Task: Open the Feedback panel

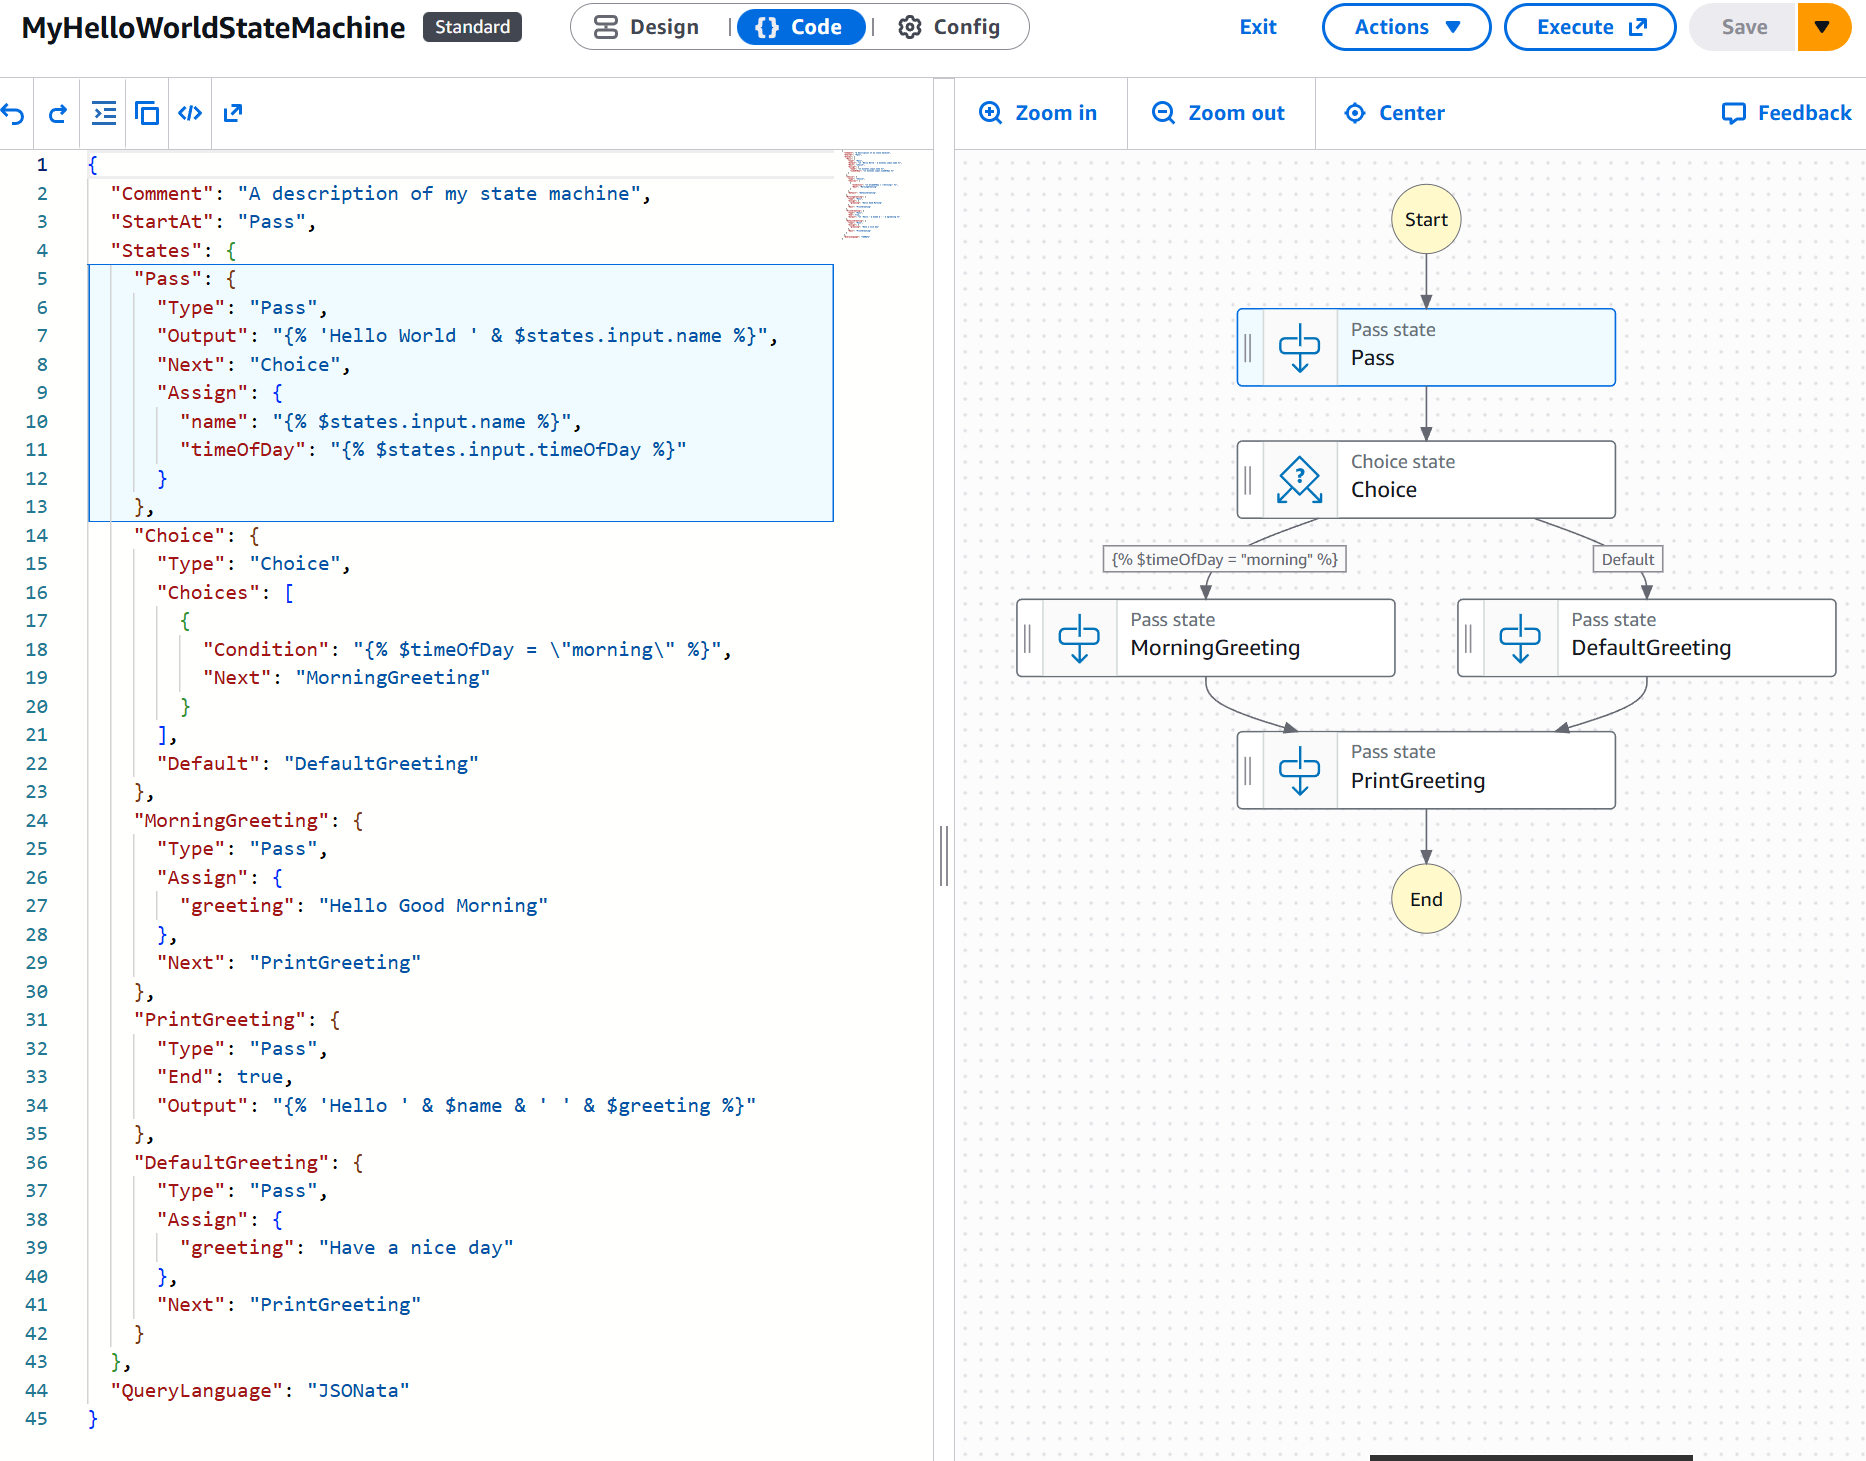Action: click(1787, 112)
